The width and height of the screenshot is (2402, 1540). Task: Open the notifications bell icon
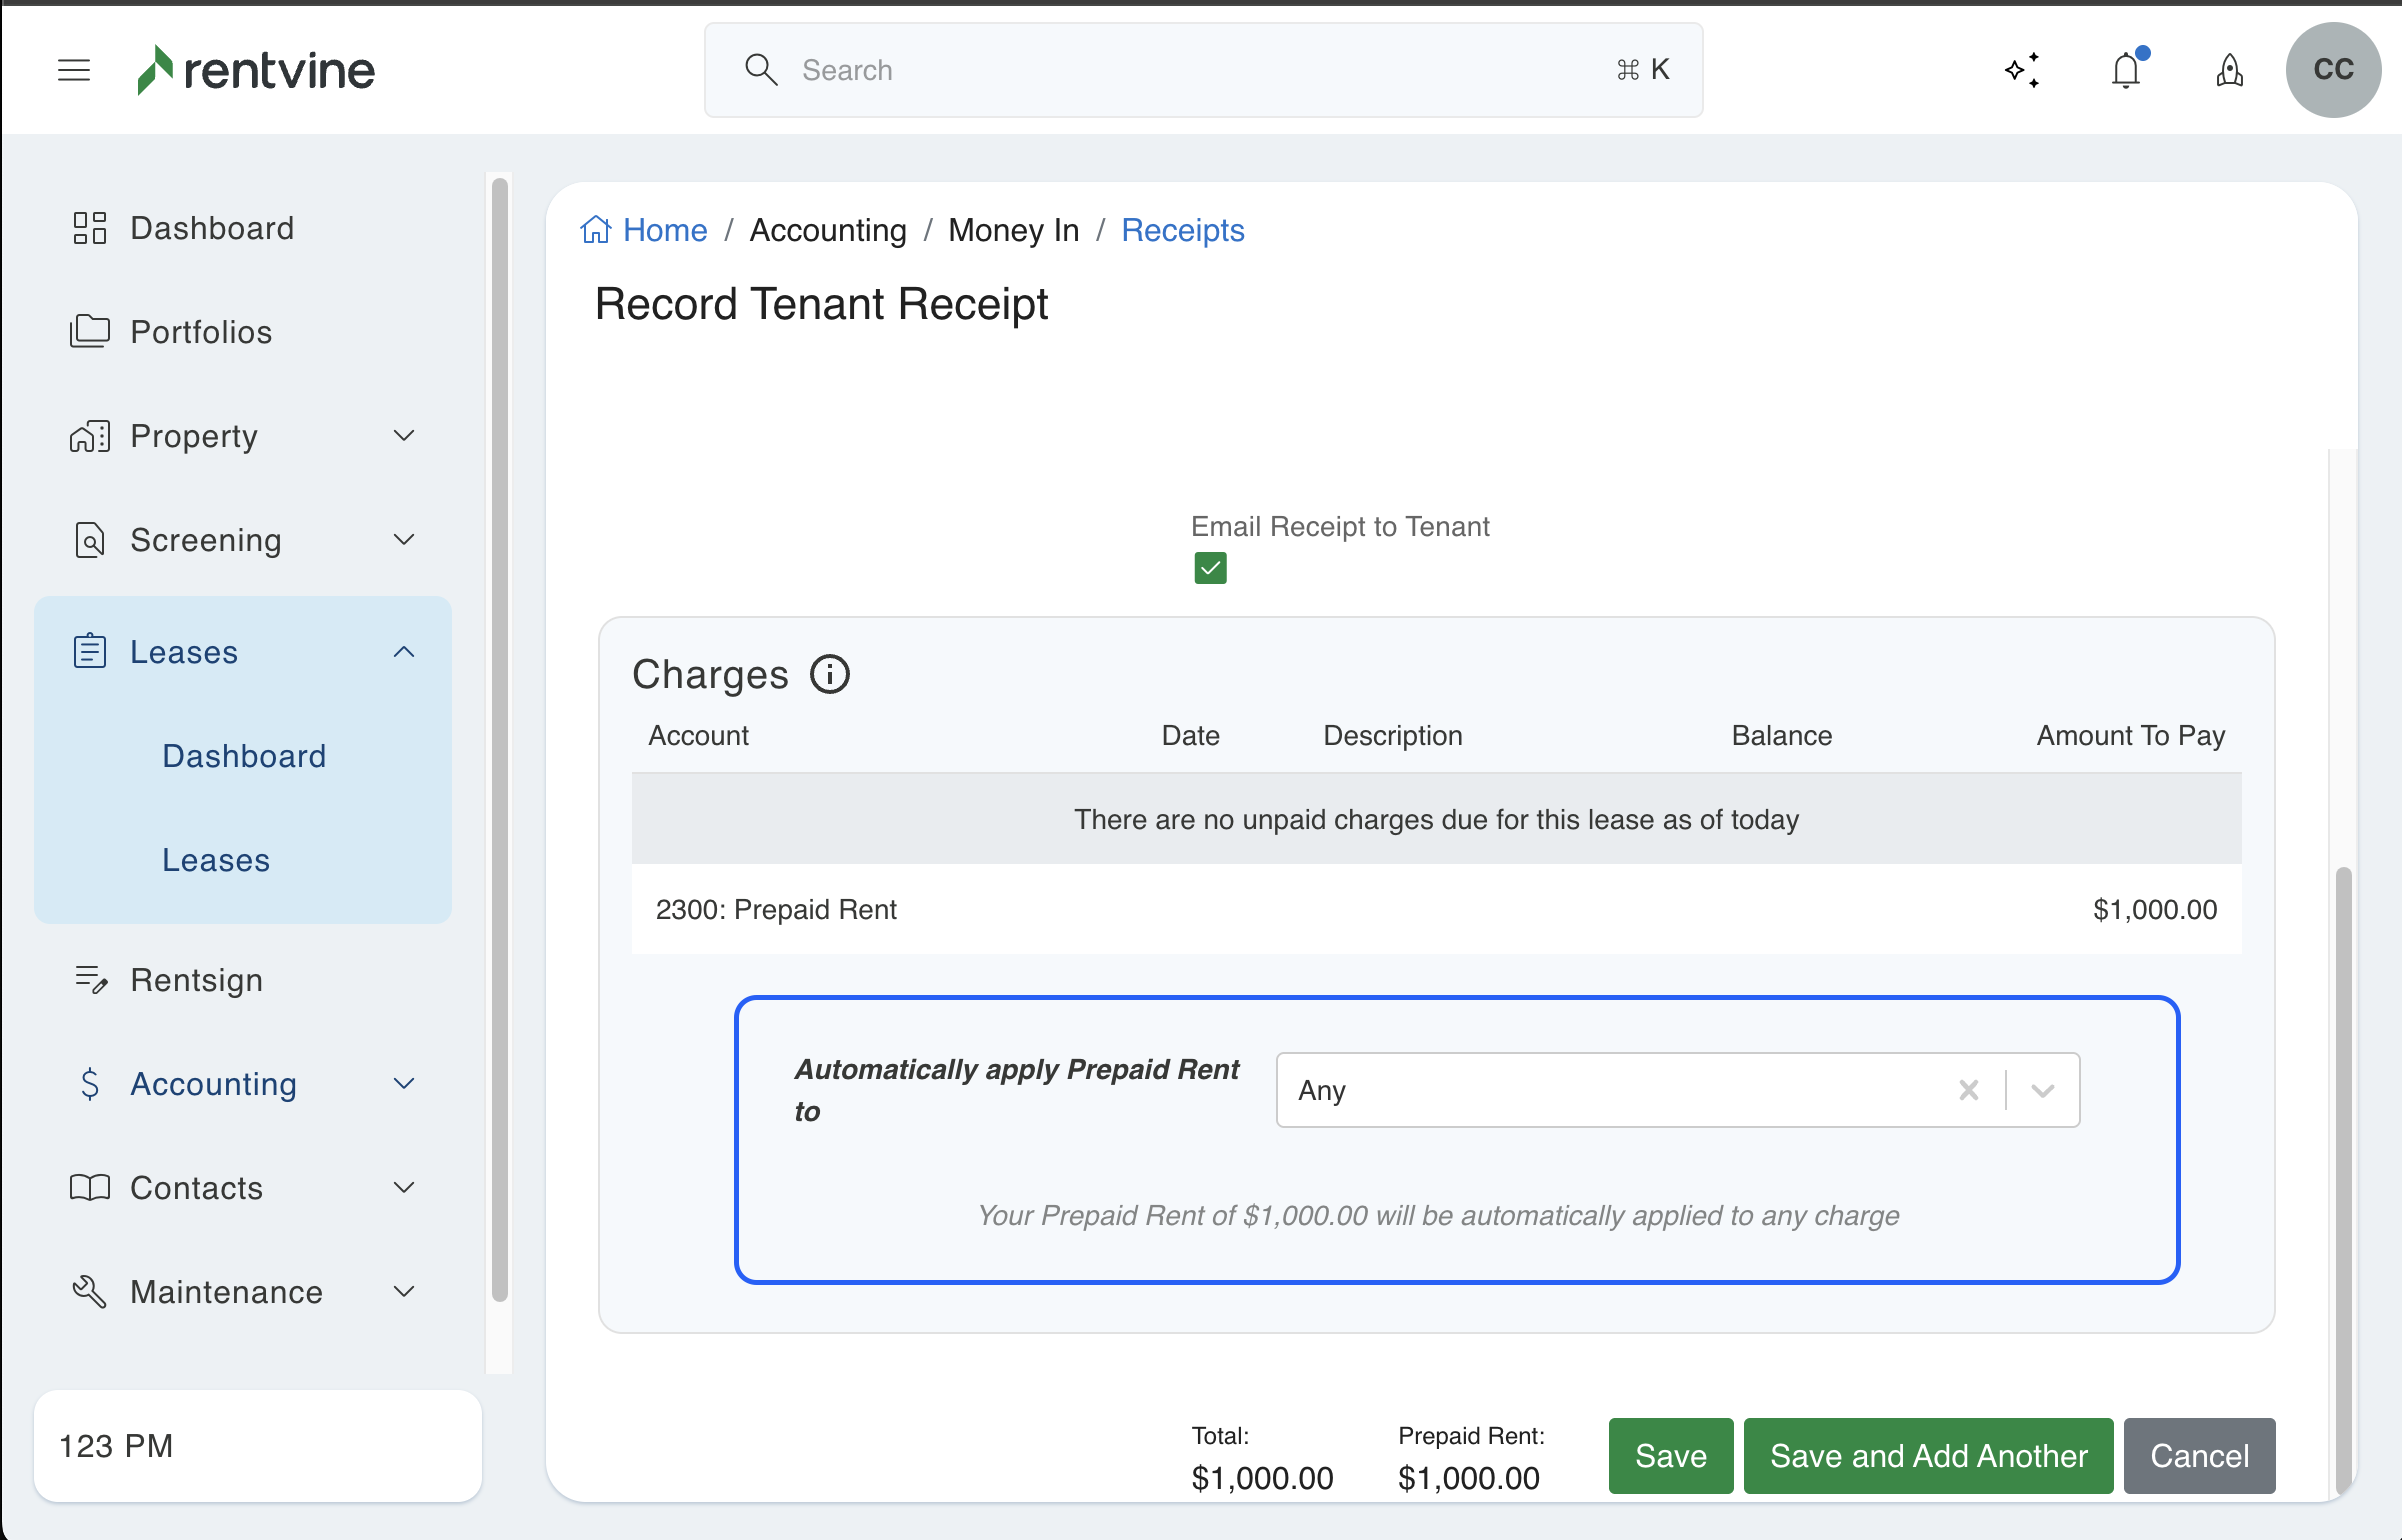(x=2126, y=70)
